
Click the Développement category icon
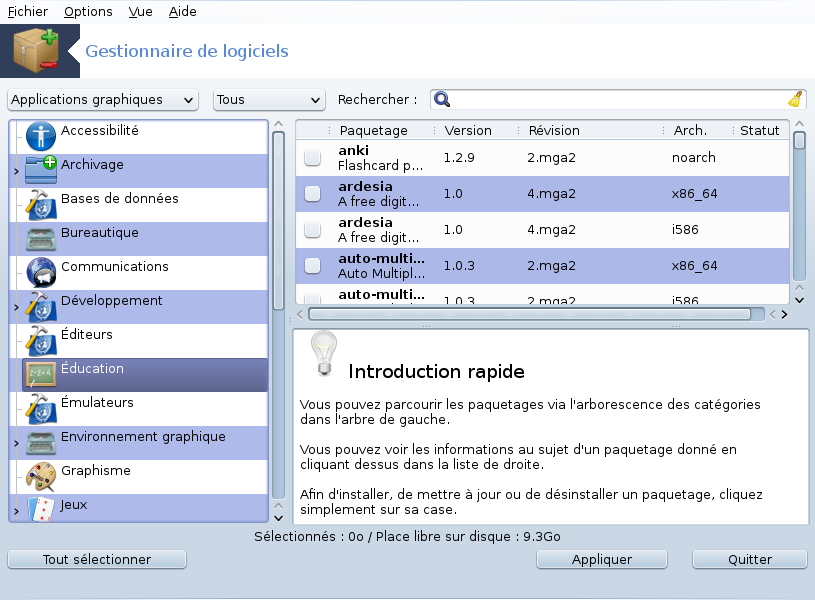pyautogui.click(x=41, y=306)
